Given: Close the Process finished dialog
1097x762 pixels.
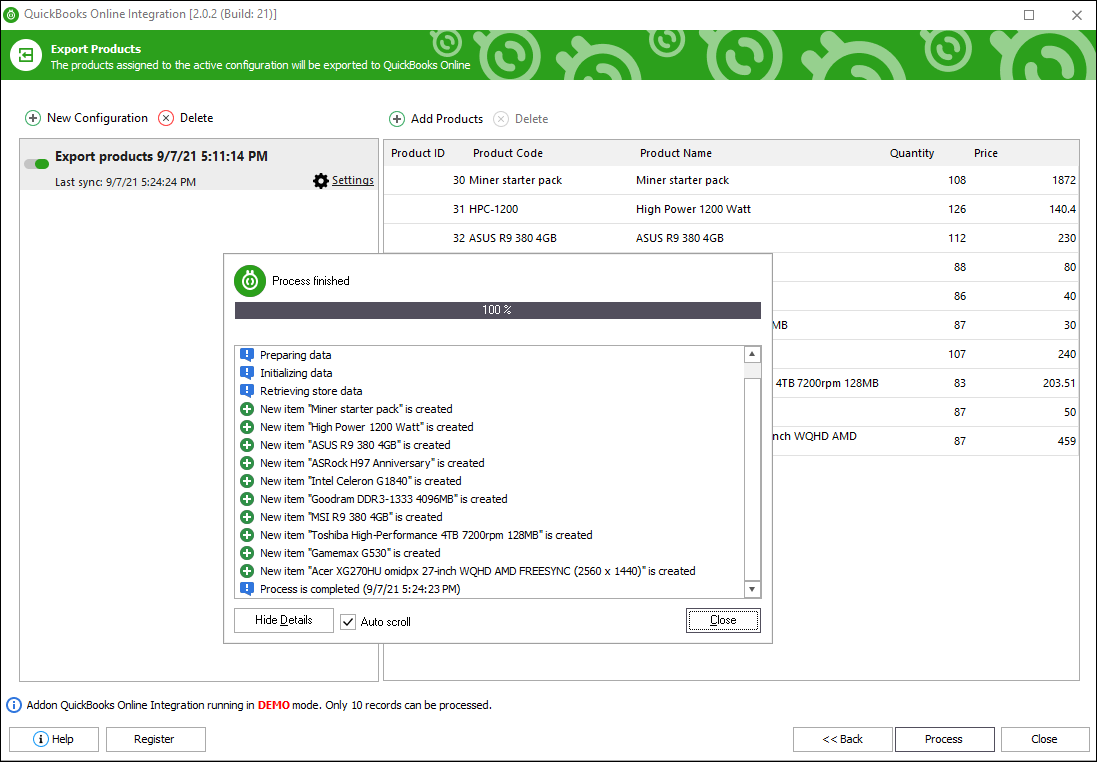Looking at the screenshot, I should pos(723,620).
